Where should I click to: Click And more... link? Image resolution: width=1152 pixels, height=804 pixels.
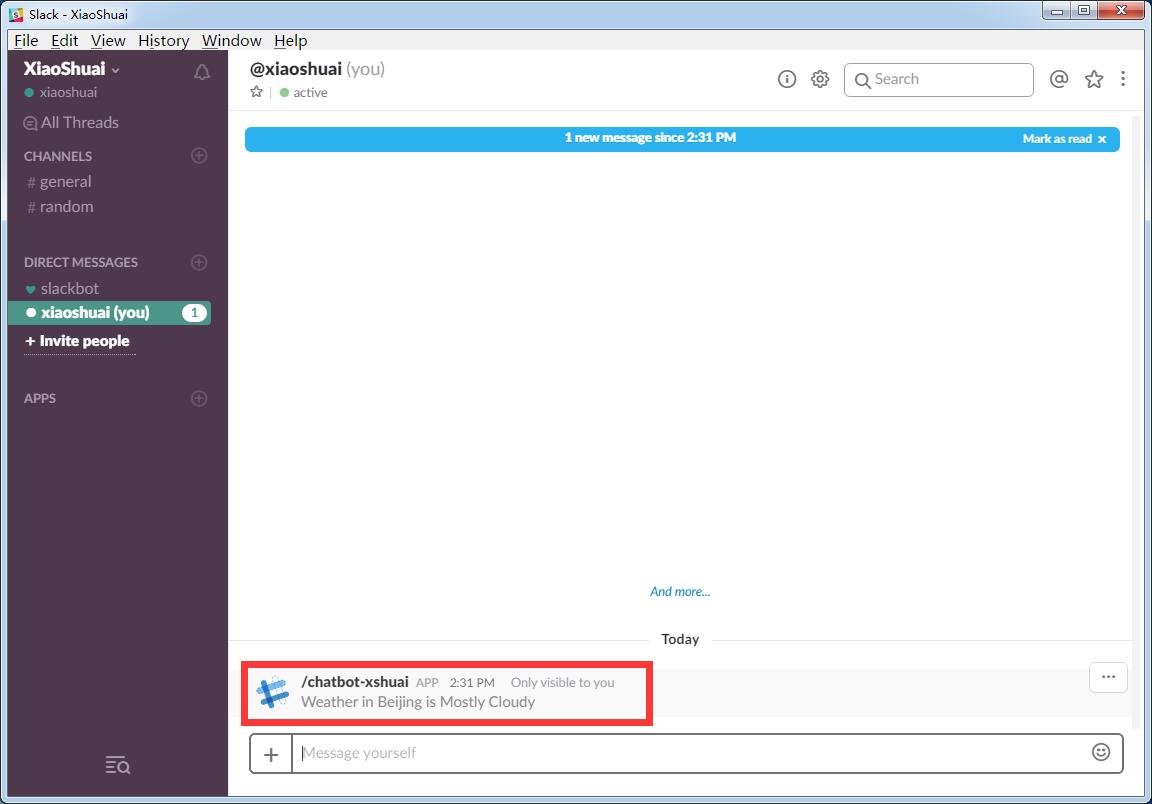point(680,592)
